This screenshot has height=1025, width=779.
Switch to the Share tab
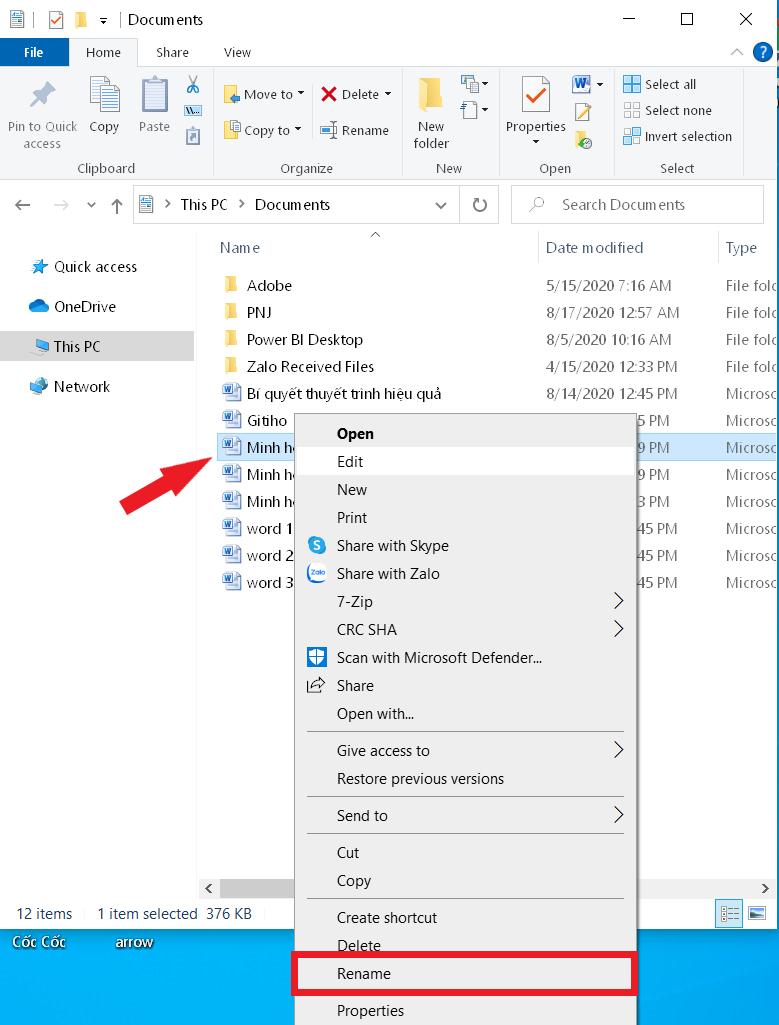173,52
